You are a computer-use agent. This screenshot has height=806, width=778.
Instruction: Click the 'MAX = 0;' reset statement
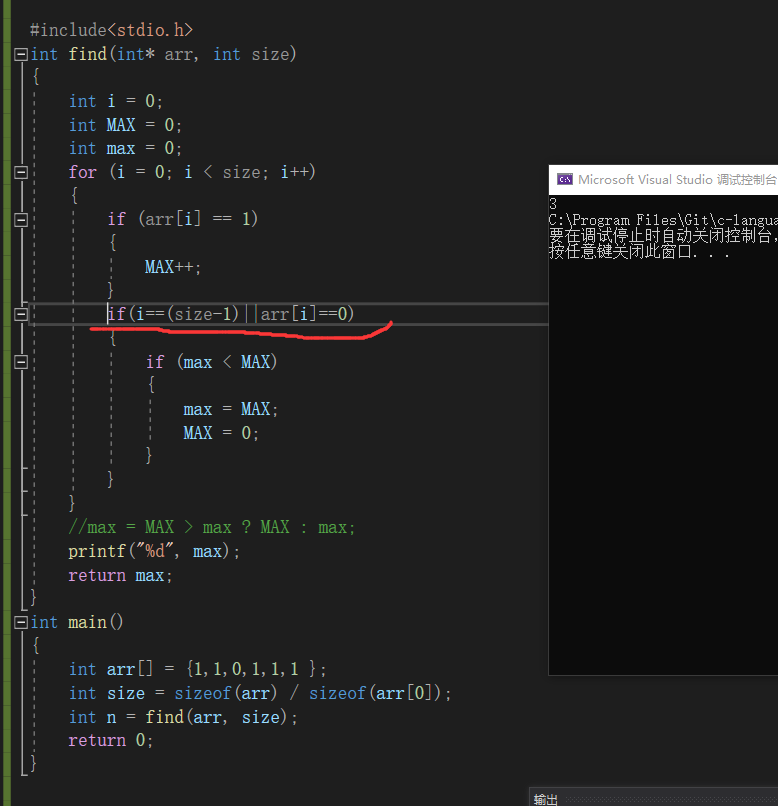pyautogui.click(x=221, y=433)
